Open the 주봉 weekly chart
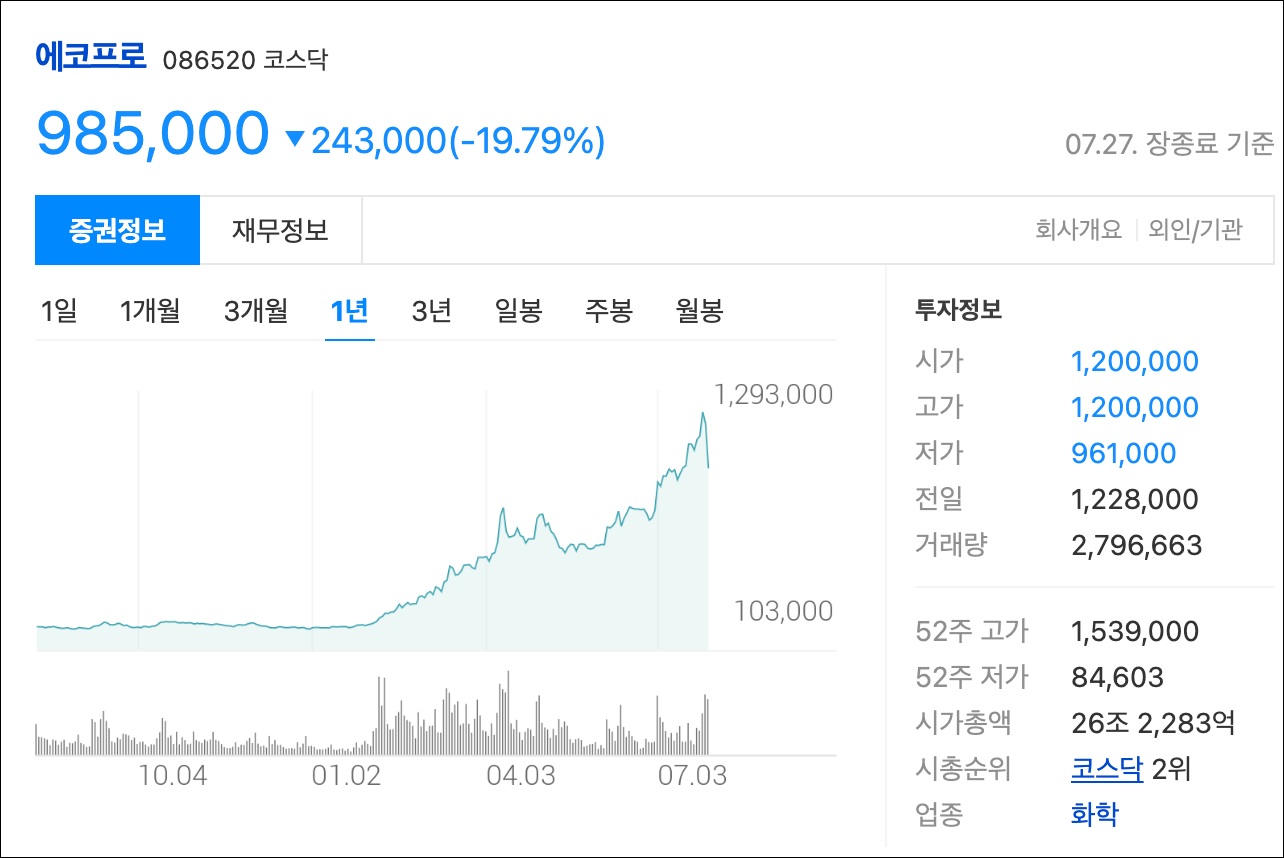Viewport: 1284px width, 858px height. (x=607, y=311)
